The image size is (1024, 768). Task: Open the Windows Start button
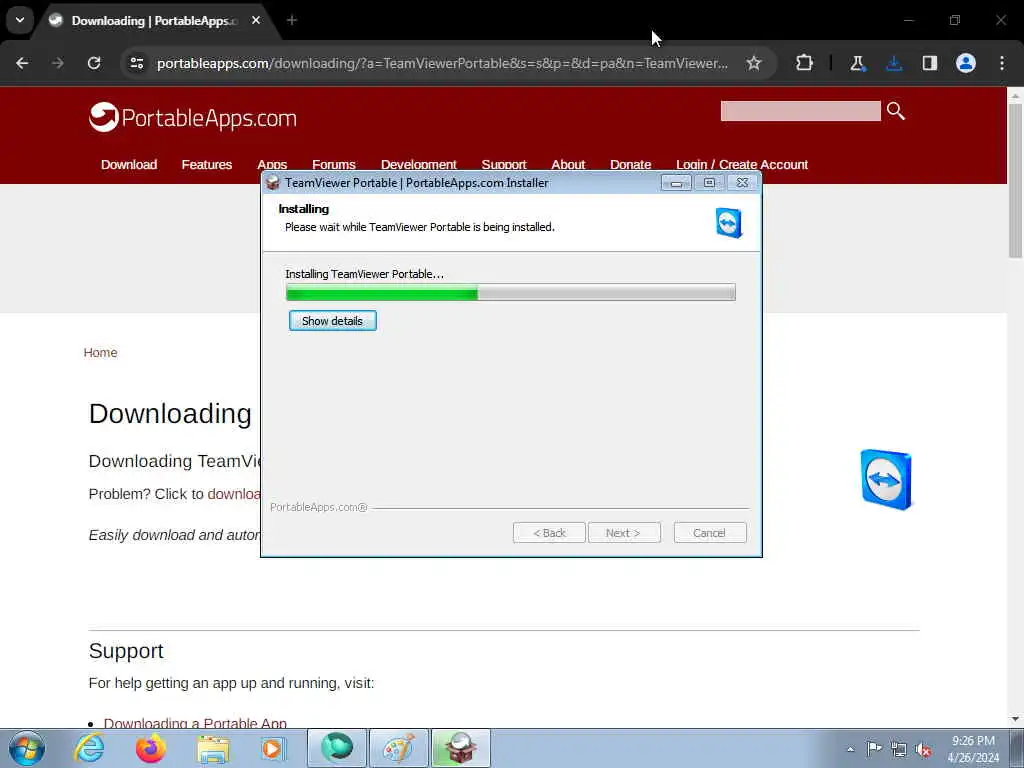point(26,748)
